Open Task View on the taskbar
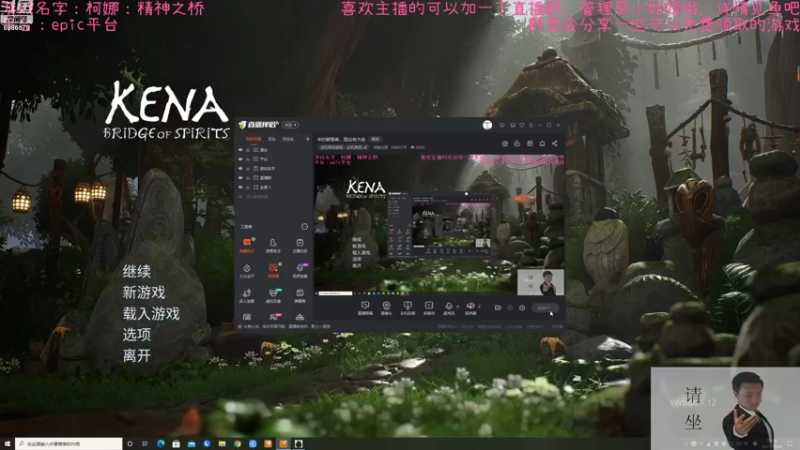 point(144,444)
